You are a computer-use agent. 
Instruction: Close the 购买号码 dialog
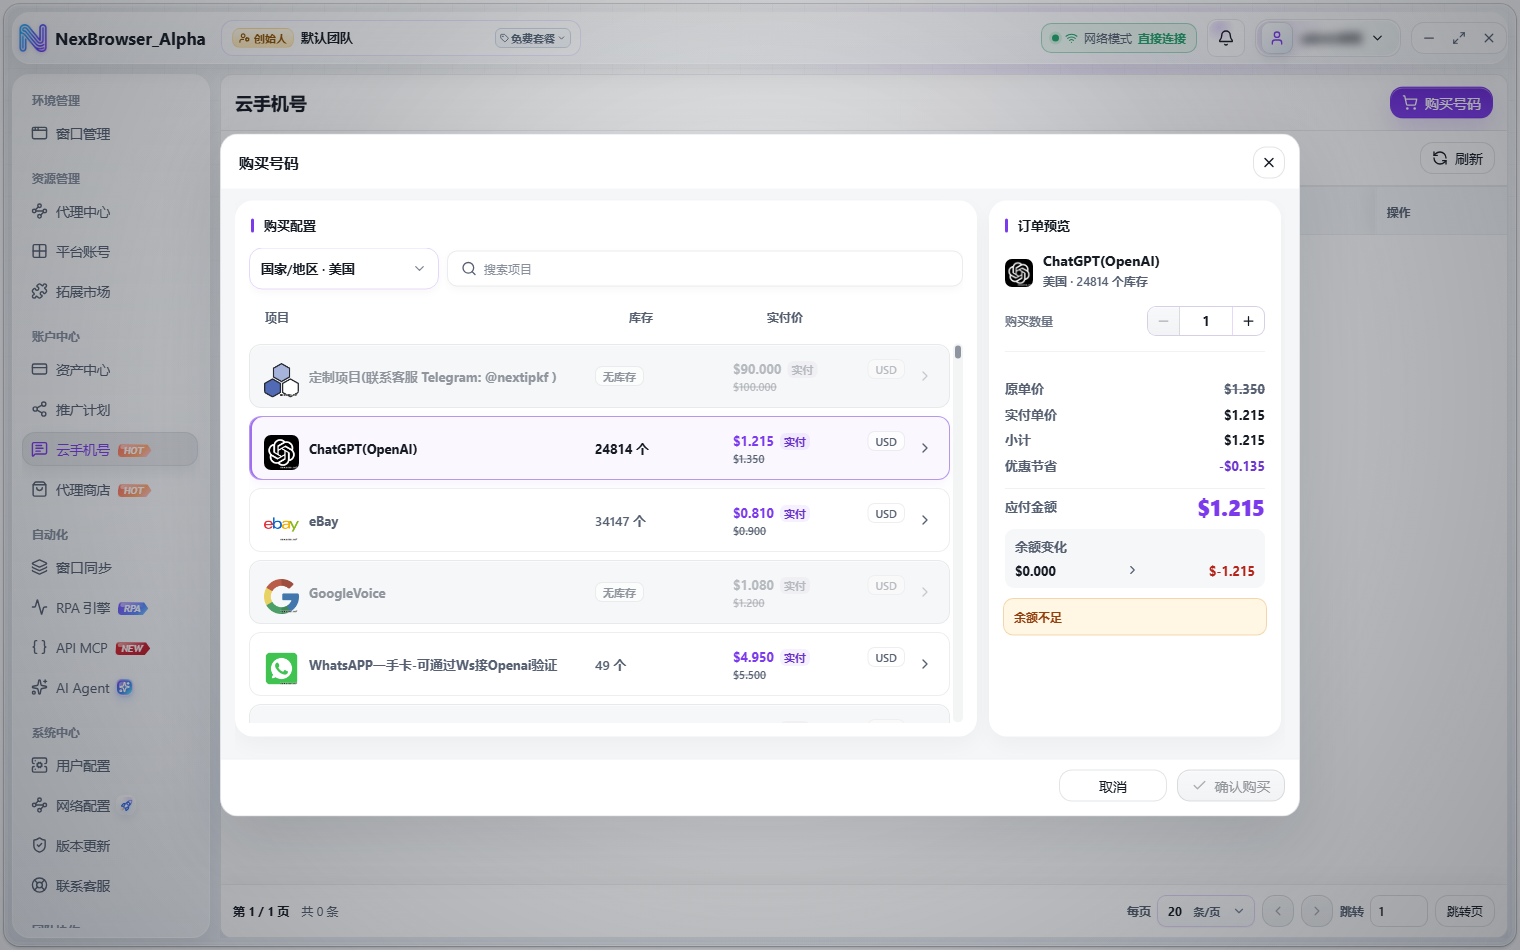point(1269,163)
